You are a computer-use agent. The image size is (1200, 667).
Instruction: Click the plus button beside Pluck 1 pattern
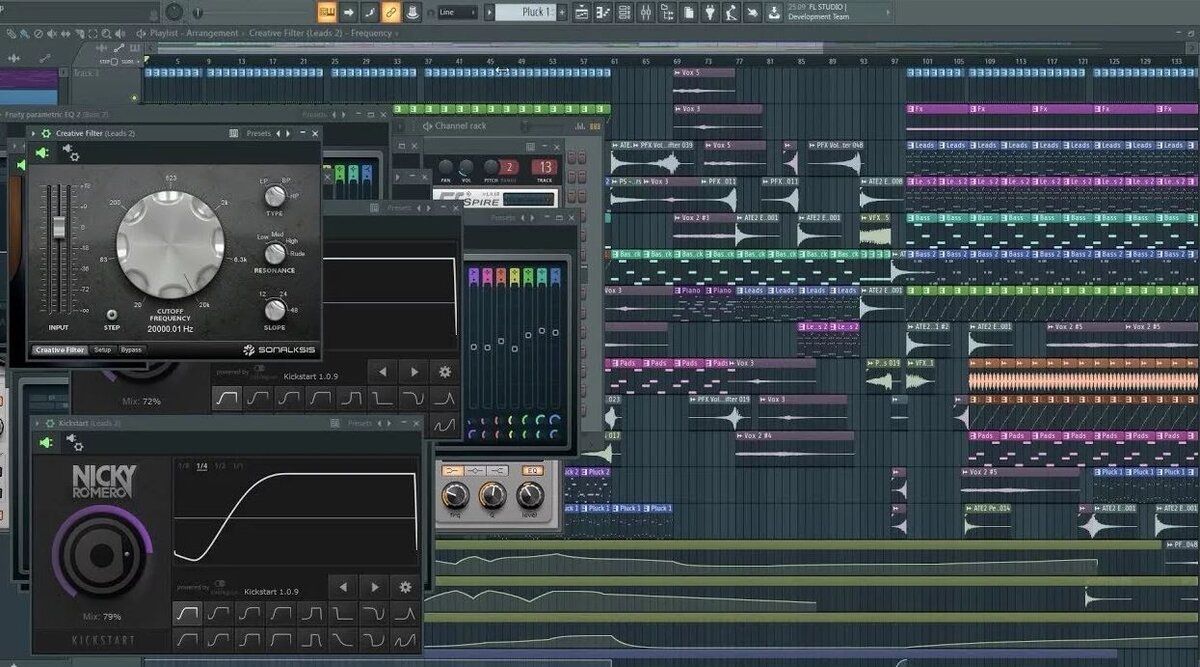click(x=563, y=12)
